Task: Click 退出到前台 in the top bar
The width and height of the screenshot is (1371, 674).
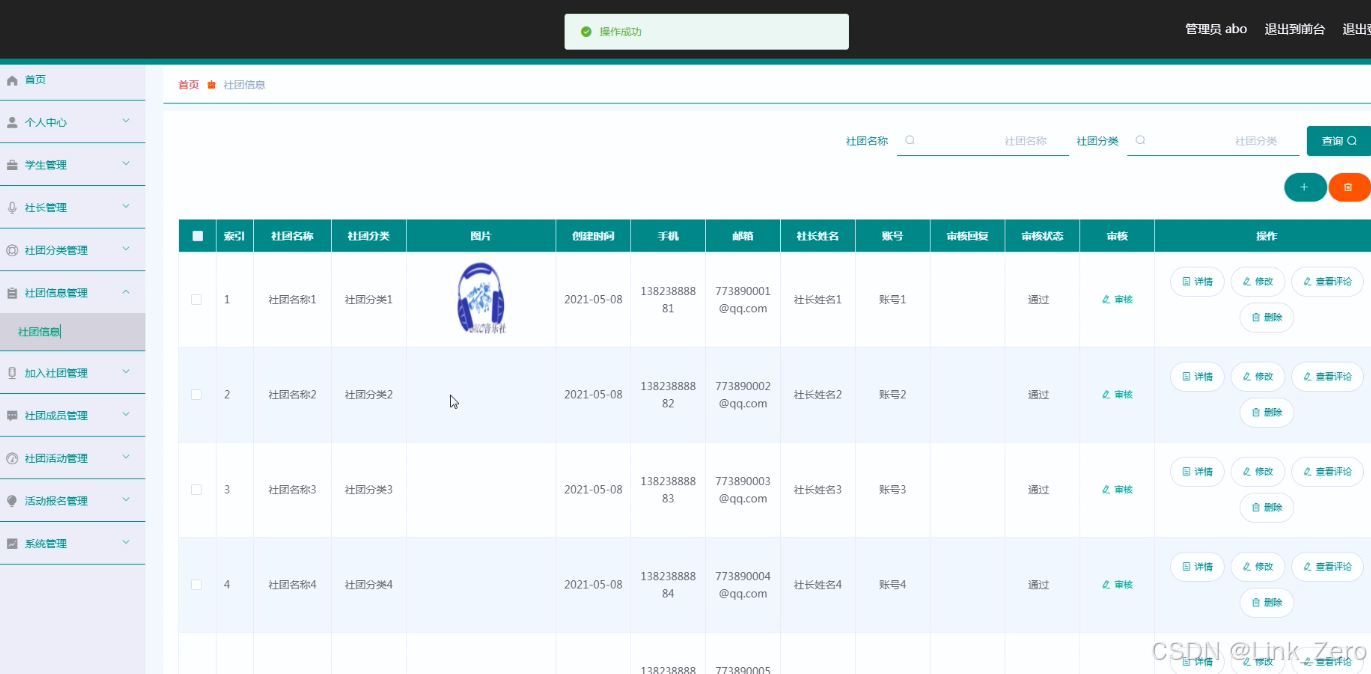Action: point(1295,29)
